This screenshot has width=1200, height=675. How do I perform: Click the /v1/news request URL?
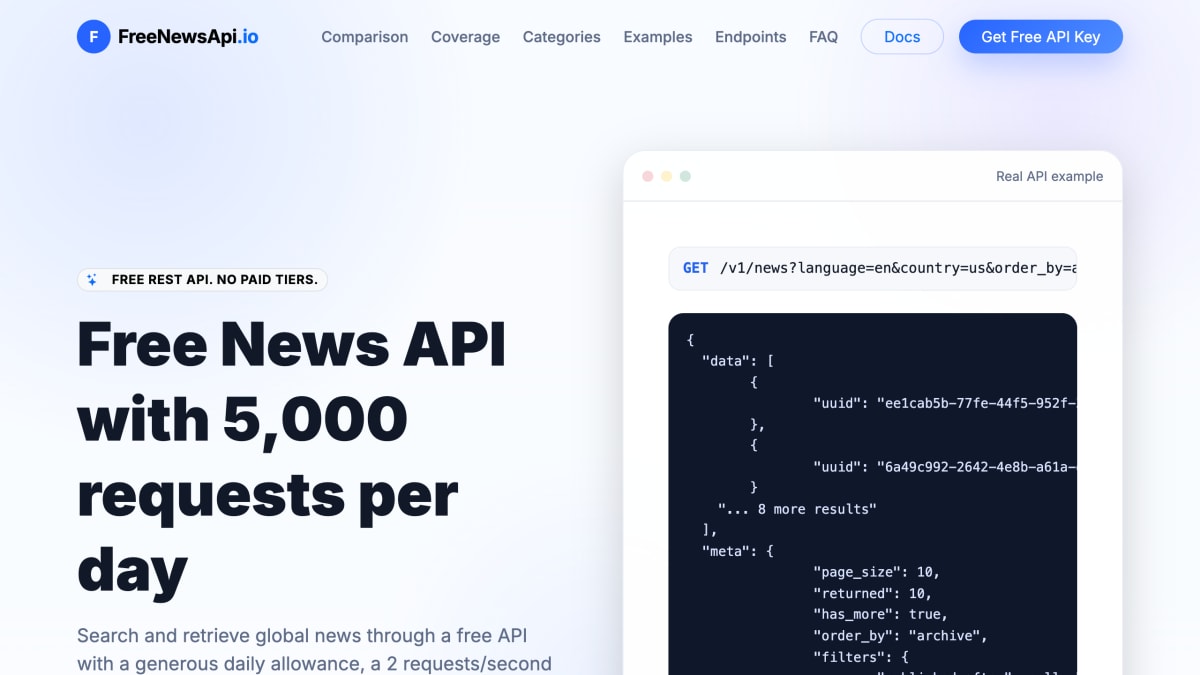[x=898, y=268]
